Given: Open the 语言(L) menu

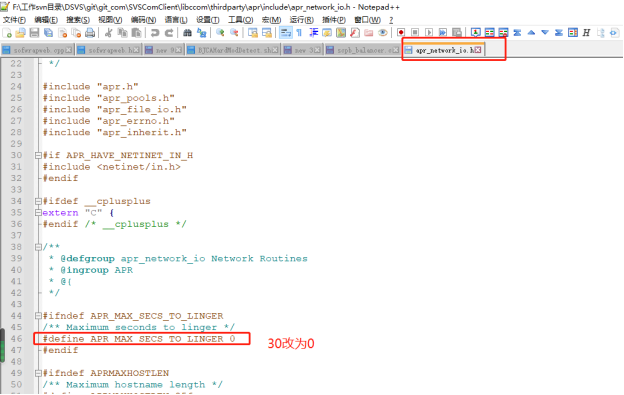Looking at the screenshot, I should [176, 19].
